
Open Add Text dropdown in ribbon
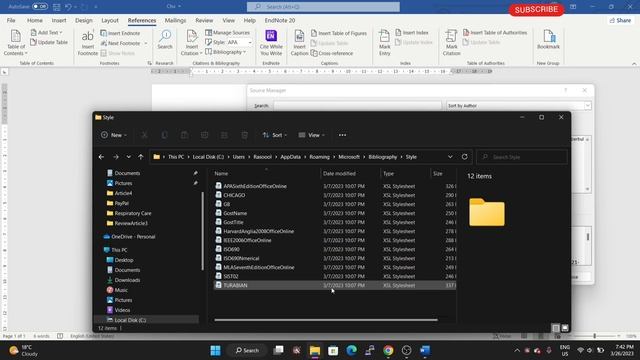(x=47, y=32)
